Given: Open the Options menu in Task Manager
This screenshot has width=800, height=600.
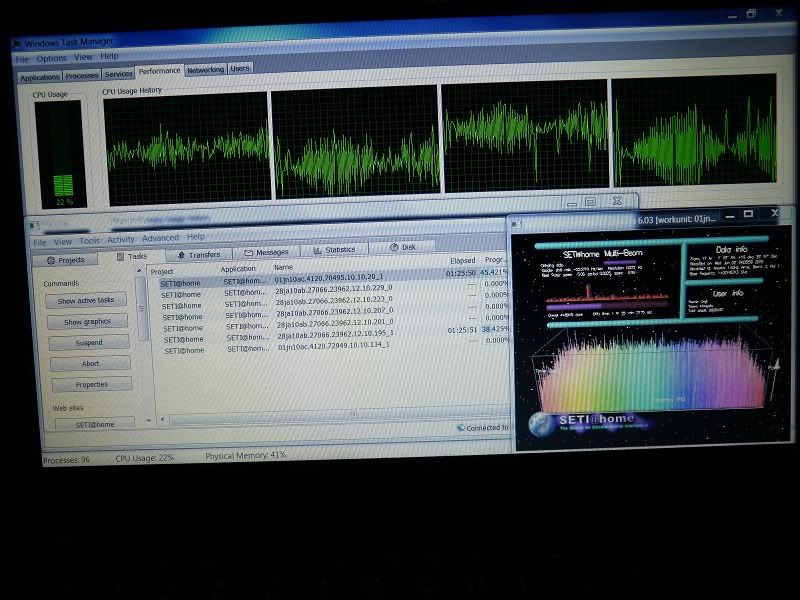Looking at the screenshot, I should [x=52, y=58].
